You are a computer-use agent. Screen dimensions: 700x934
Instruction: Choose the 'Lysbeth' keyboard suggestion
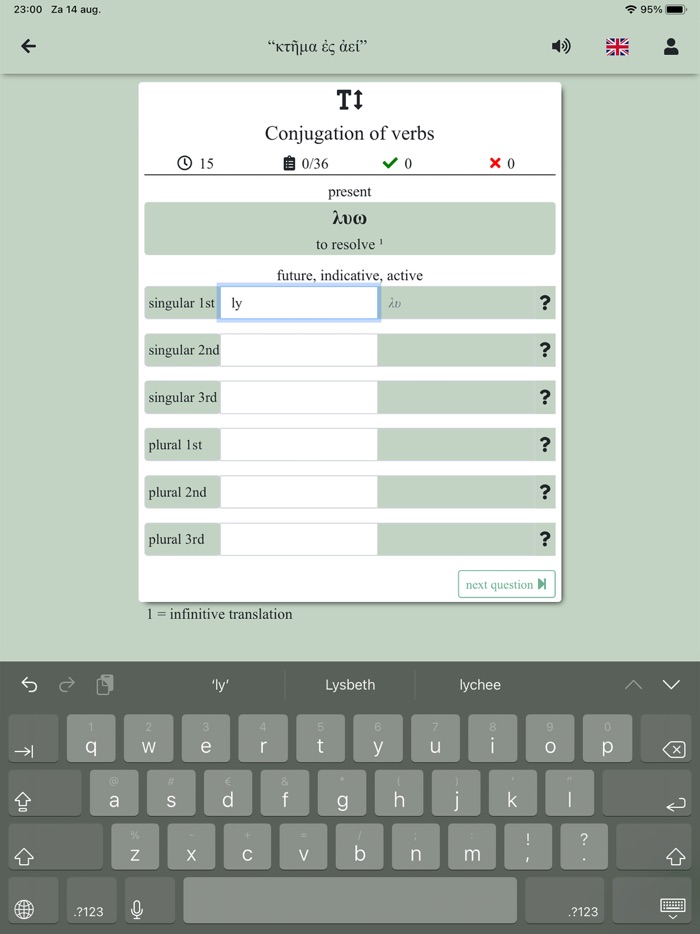point(350,684)
